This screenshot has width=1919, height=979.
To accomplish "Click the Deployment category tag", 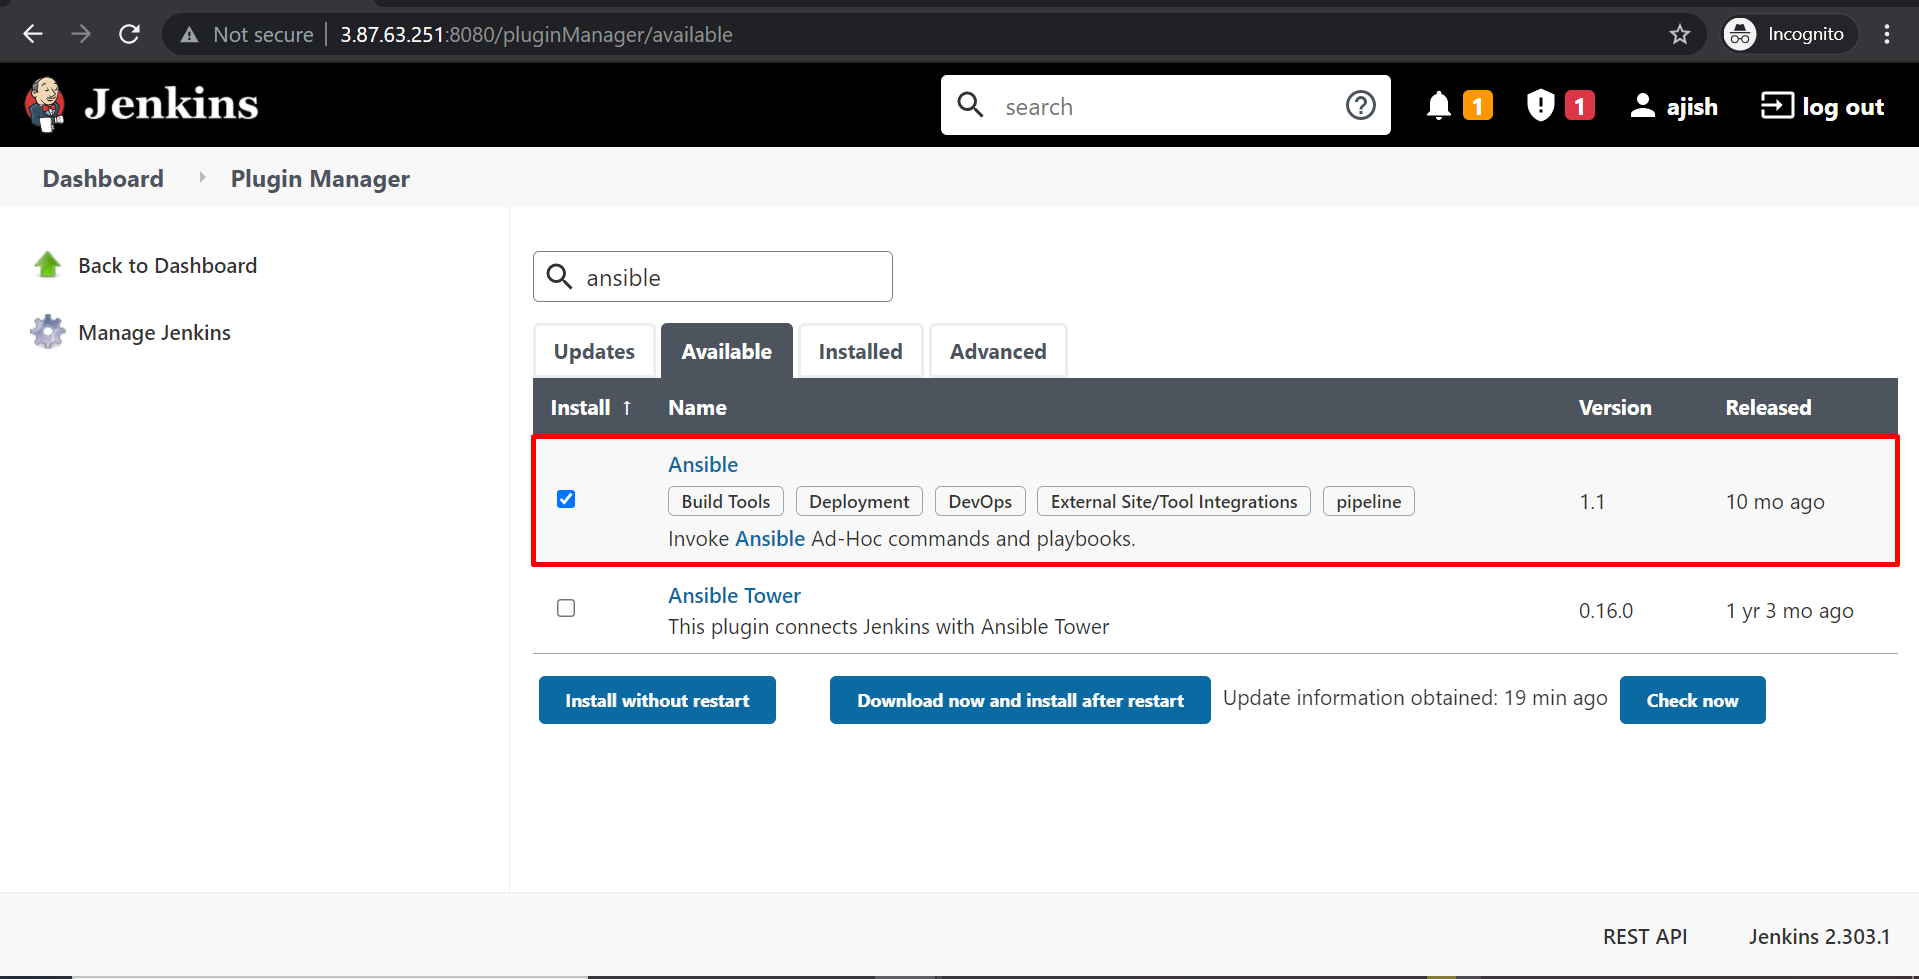I will click(859, 501).
